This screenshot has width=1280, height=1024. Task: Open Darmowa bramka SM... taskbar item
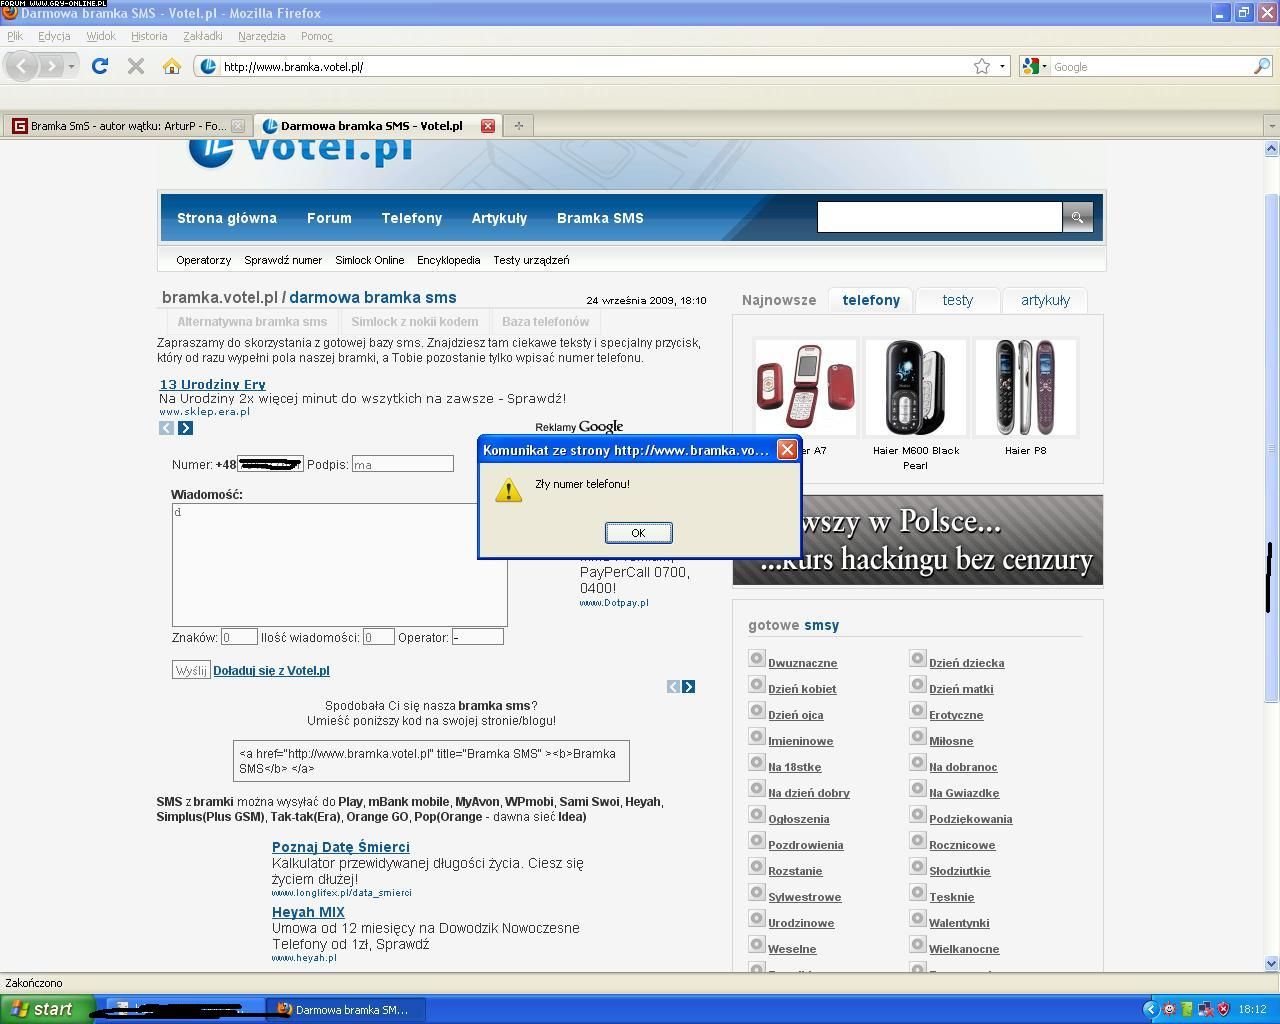[347, 1009]
